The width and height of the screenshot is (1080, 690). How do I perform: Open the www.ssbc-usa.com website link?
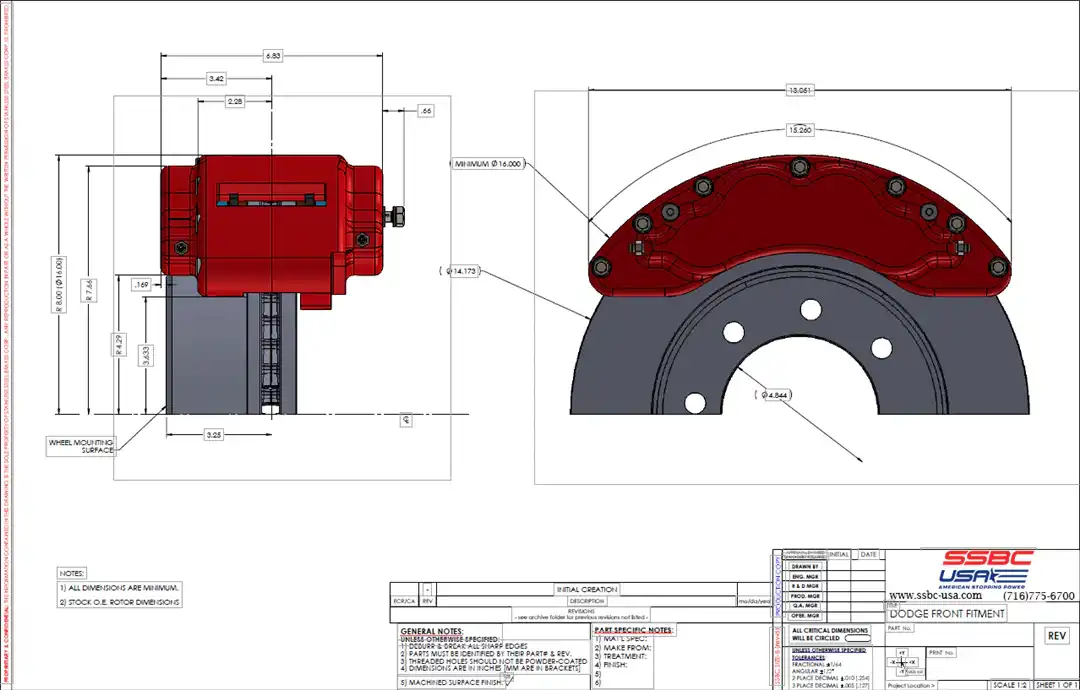click(x=935, y=596)
